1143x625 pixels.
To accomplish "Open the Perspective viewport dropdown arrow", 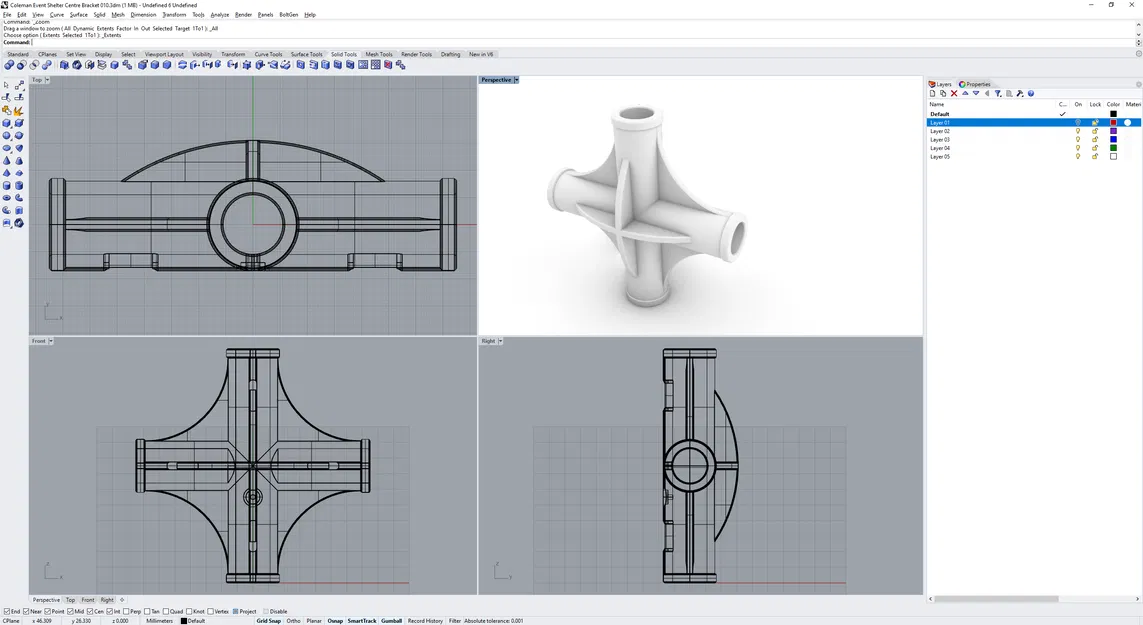I will click(x=516, y=80).
